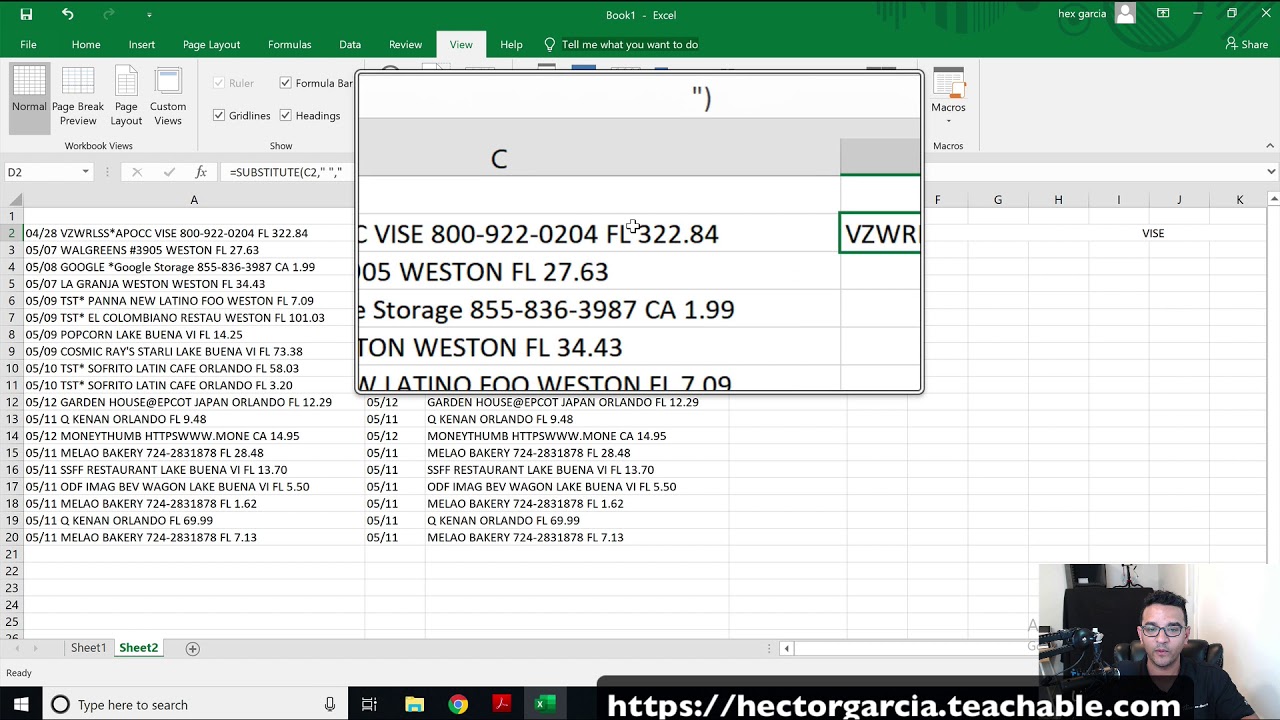This screenshot has height=720, width=1280.
Task: Open Page Break Preview view
Action: (78, 98)
